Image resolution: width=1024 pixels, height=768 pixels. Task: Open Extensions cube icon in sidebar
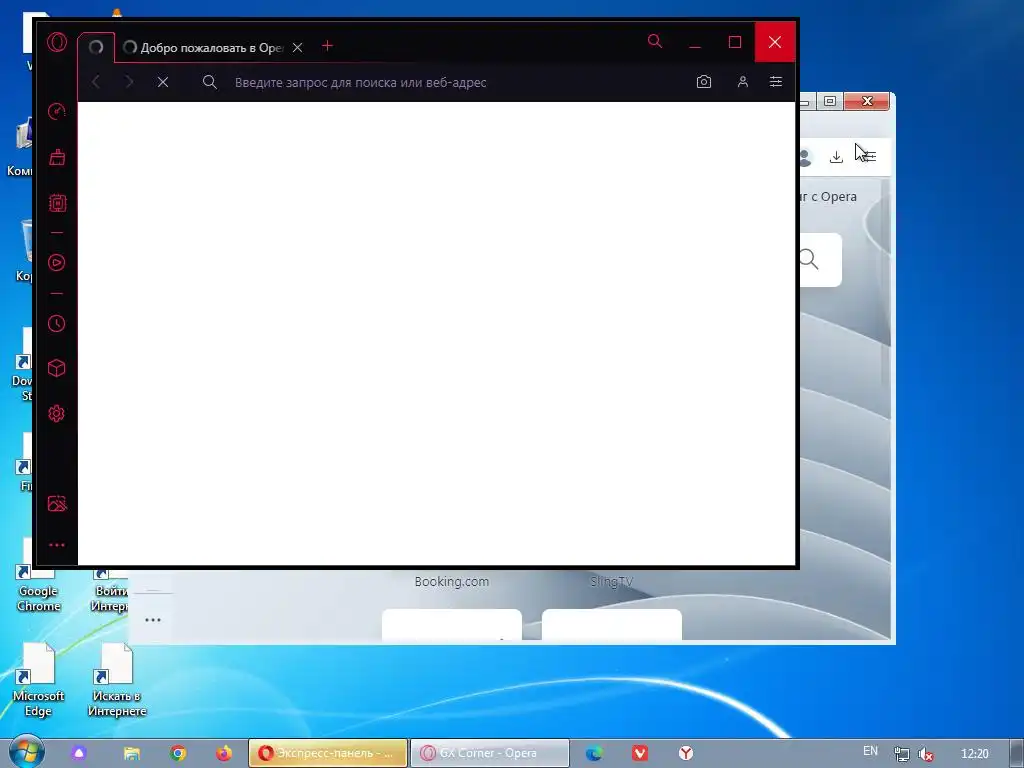[57, 368]
